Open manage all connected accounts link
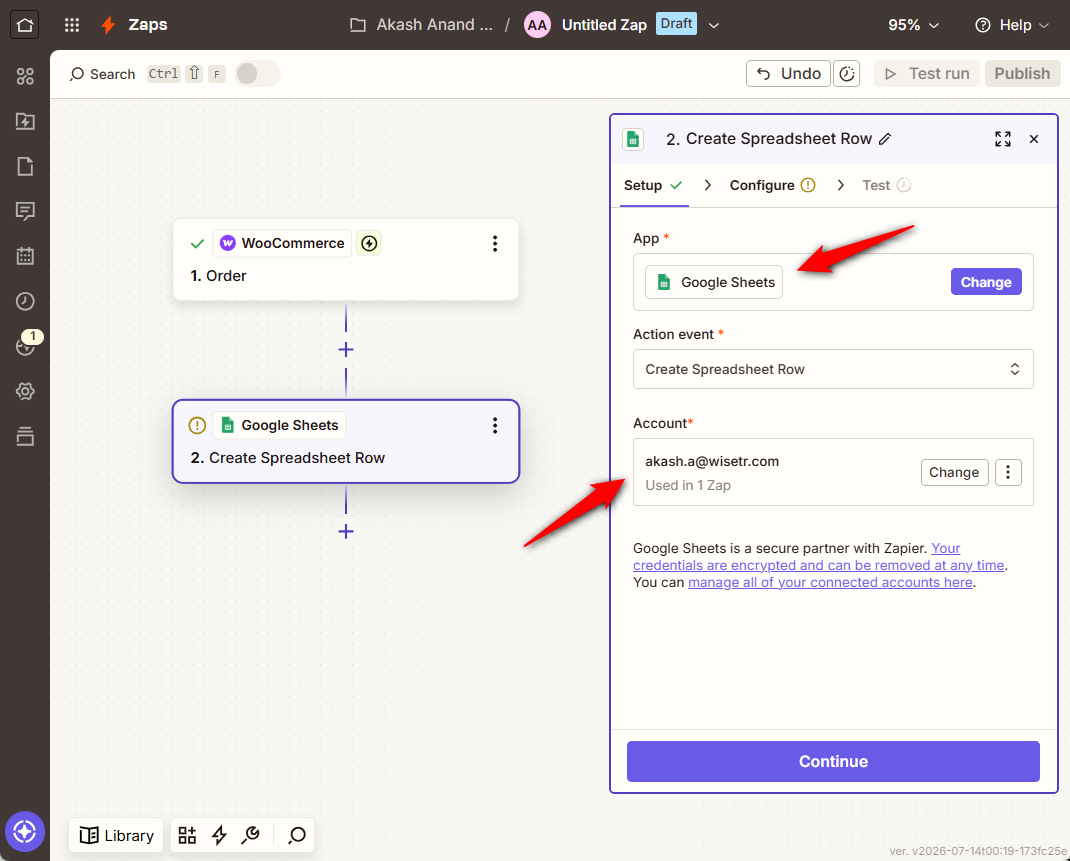The image size is (1070, 861). (x=830, y=582)
